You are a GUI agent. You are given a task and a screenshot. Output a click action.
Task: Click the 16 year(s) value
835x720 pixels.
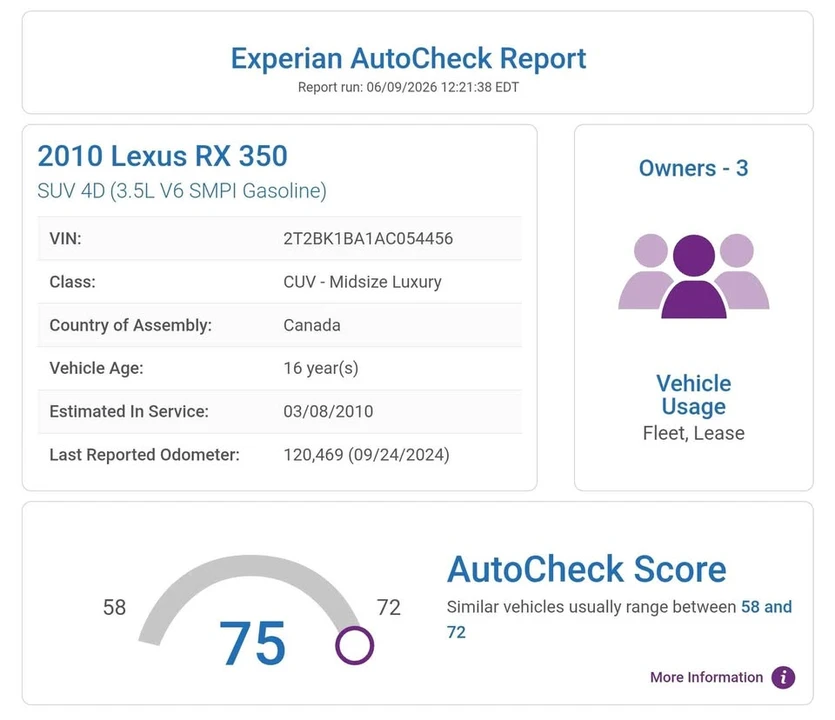point(321,369)
